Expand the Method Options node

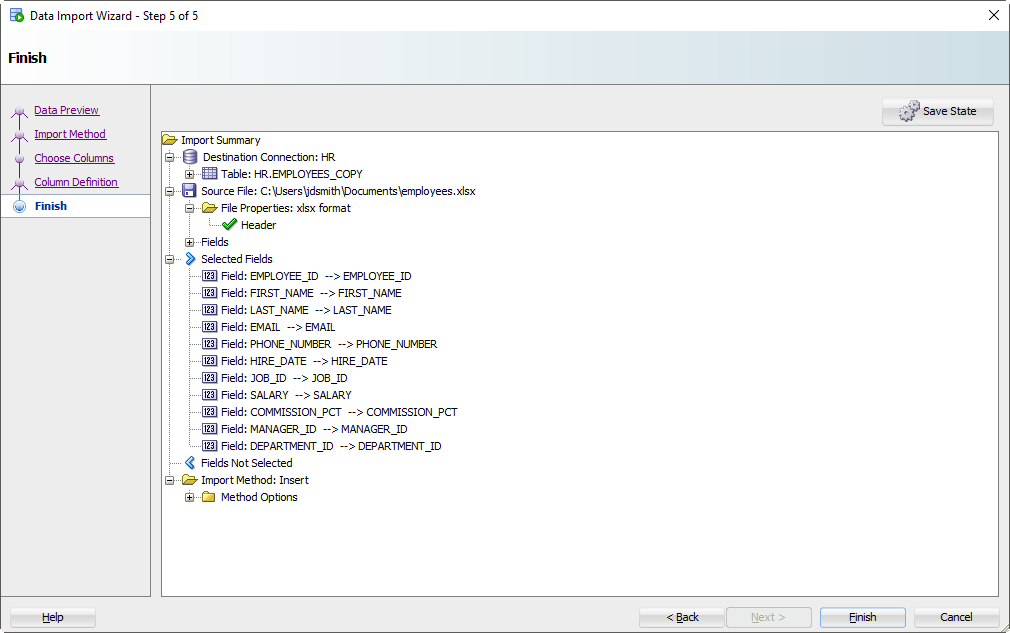(189, 497)
